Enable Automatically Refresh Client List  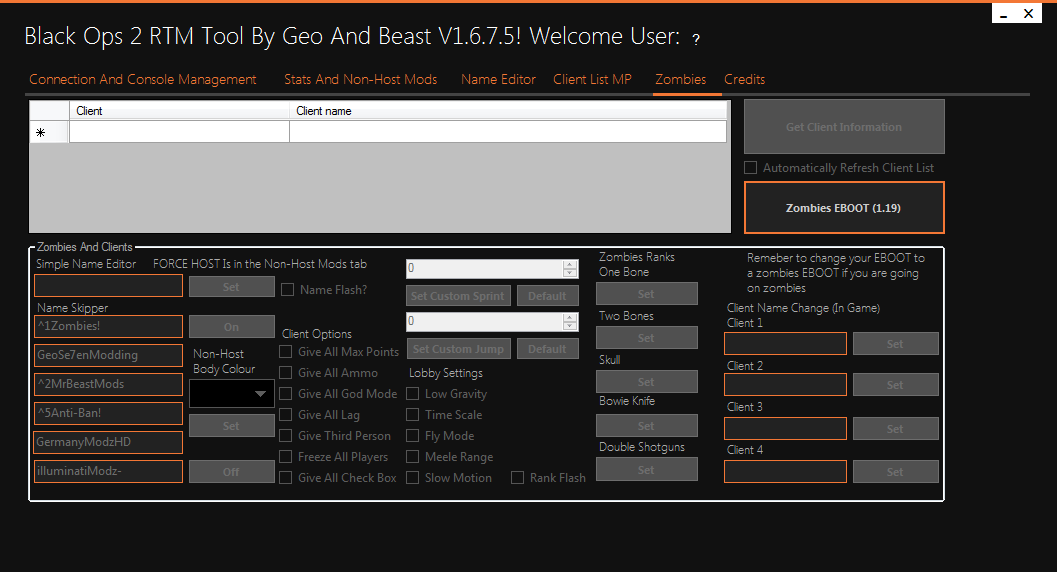coord(750,168)
